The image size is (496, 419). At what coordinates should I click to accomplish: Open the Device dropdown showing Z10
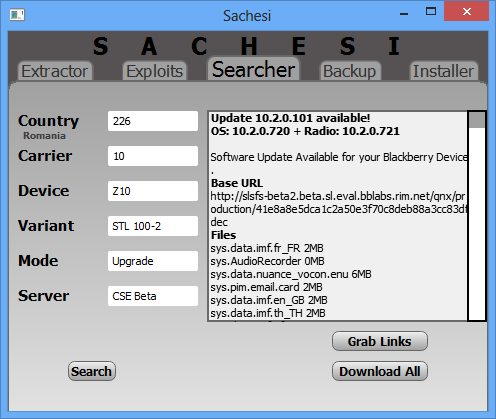[x=153, y=191]
